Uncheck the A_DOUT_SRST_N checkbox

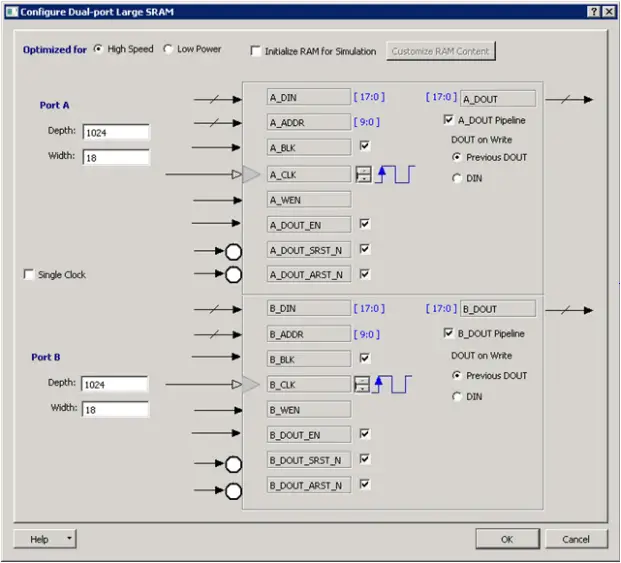coord(364,249)
